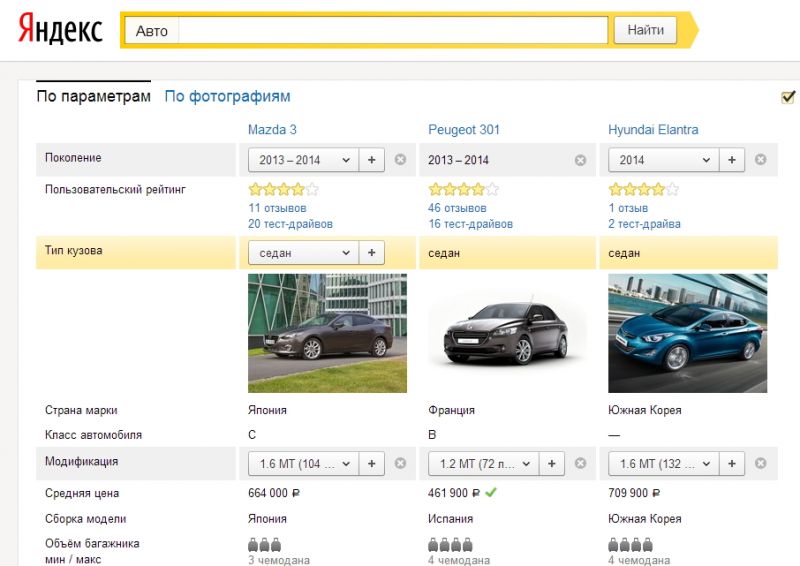Click the Mazda 3 star rating

(284, 190)
